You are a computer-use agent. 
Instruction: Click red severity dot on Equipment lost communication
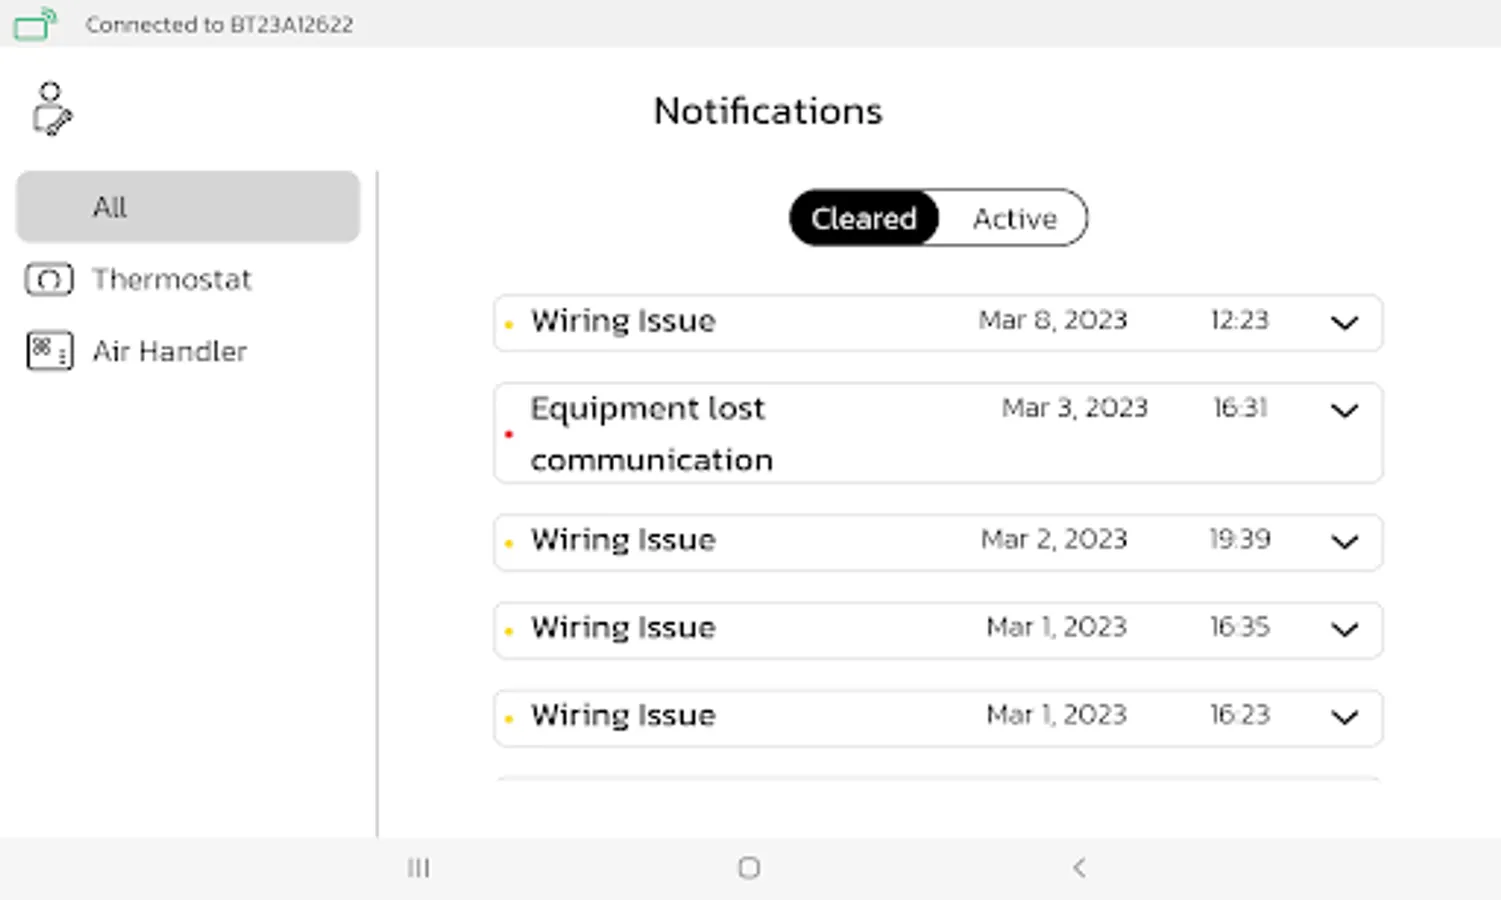pos(509,434)
